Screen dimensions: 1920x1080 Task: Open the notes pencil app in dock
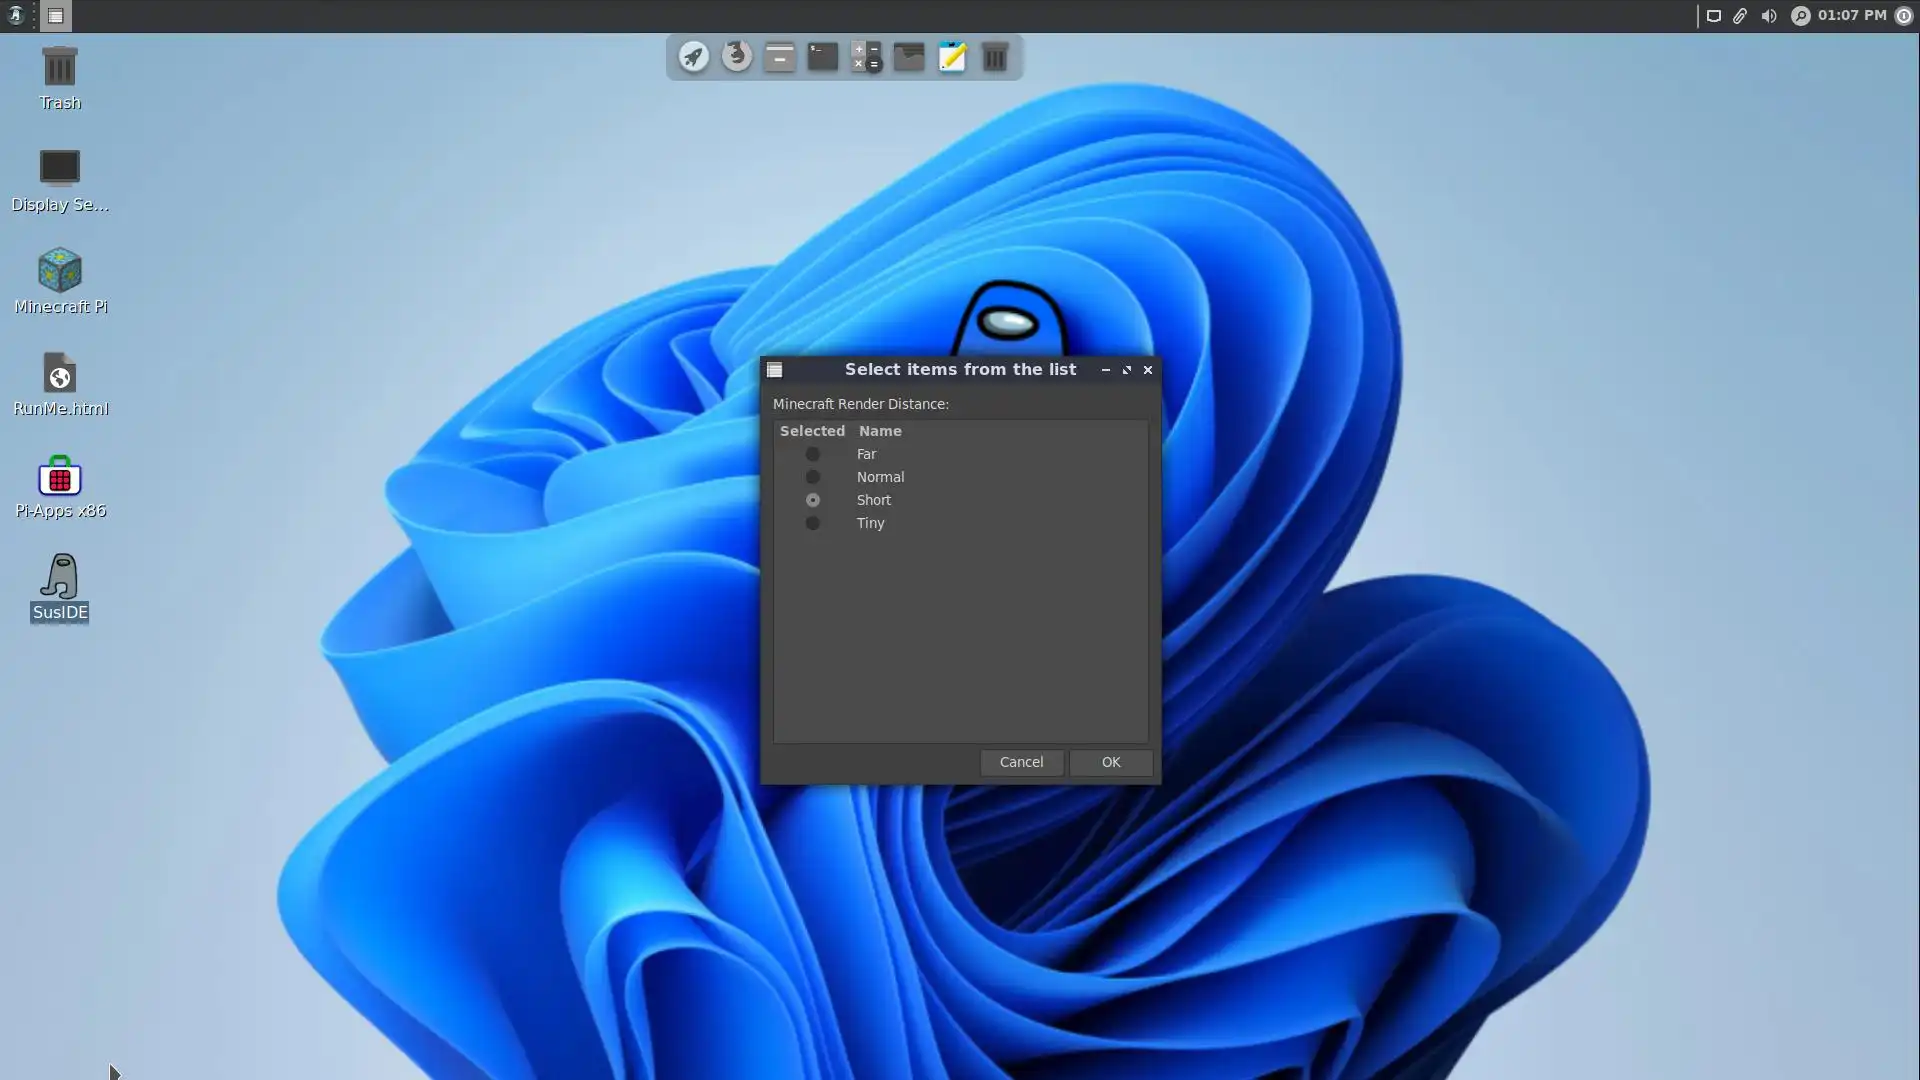click(x=952, y=57)
